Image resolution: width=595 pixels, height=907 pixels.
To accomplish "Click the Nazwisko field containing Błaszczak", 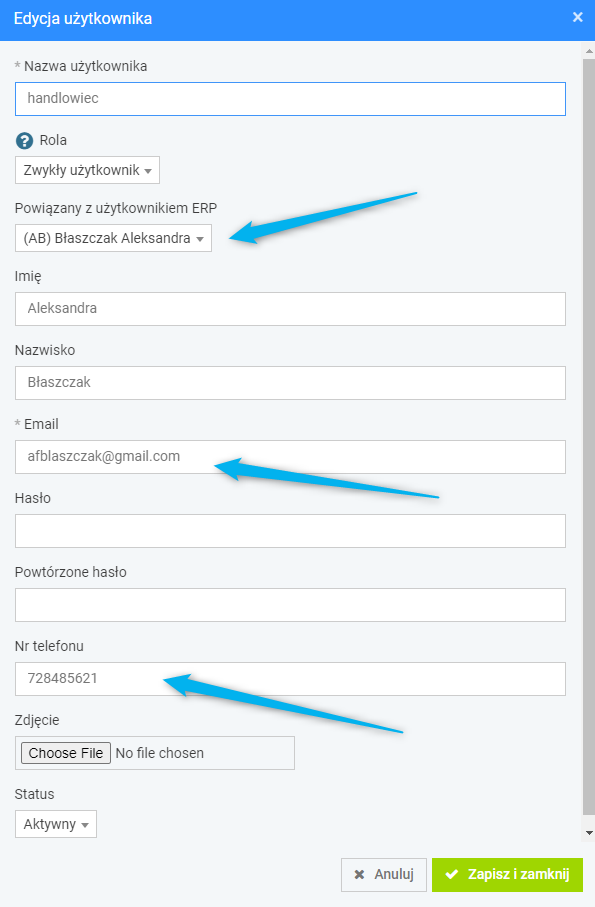I will pos(290,383).
